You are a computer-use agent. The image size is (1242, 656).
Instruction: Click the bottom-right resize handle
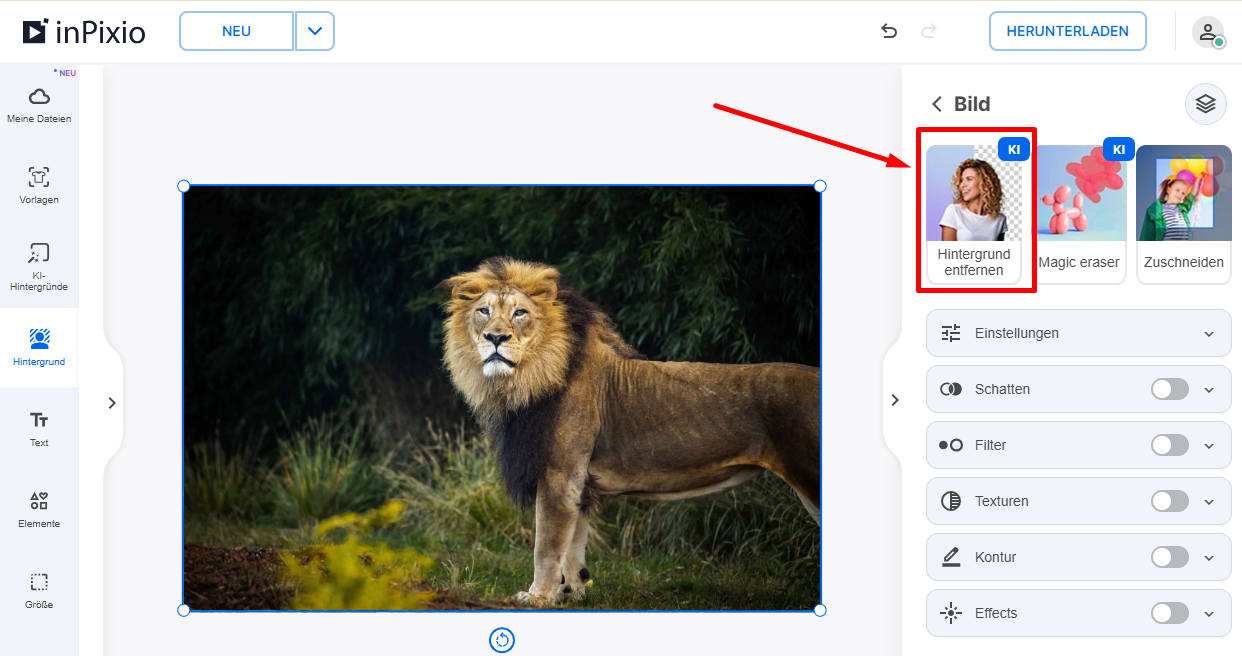pos(820,610)
